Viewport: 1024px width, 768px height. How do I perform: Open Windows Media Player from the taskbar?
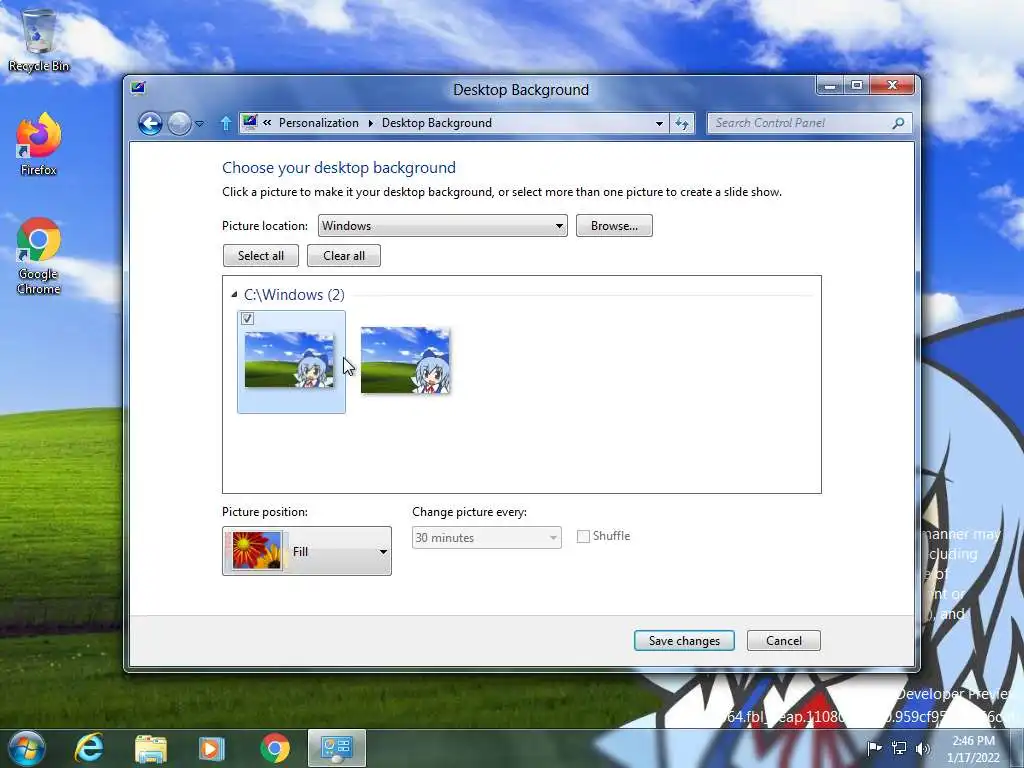[x=211, y=748]
